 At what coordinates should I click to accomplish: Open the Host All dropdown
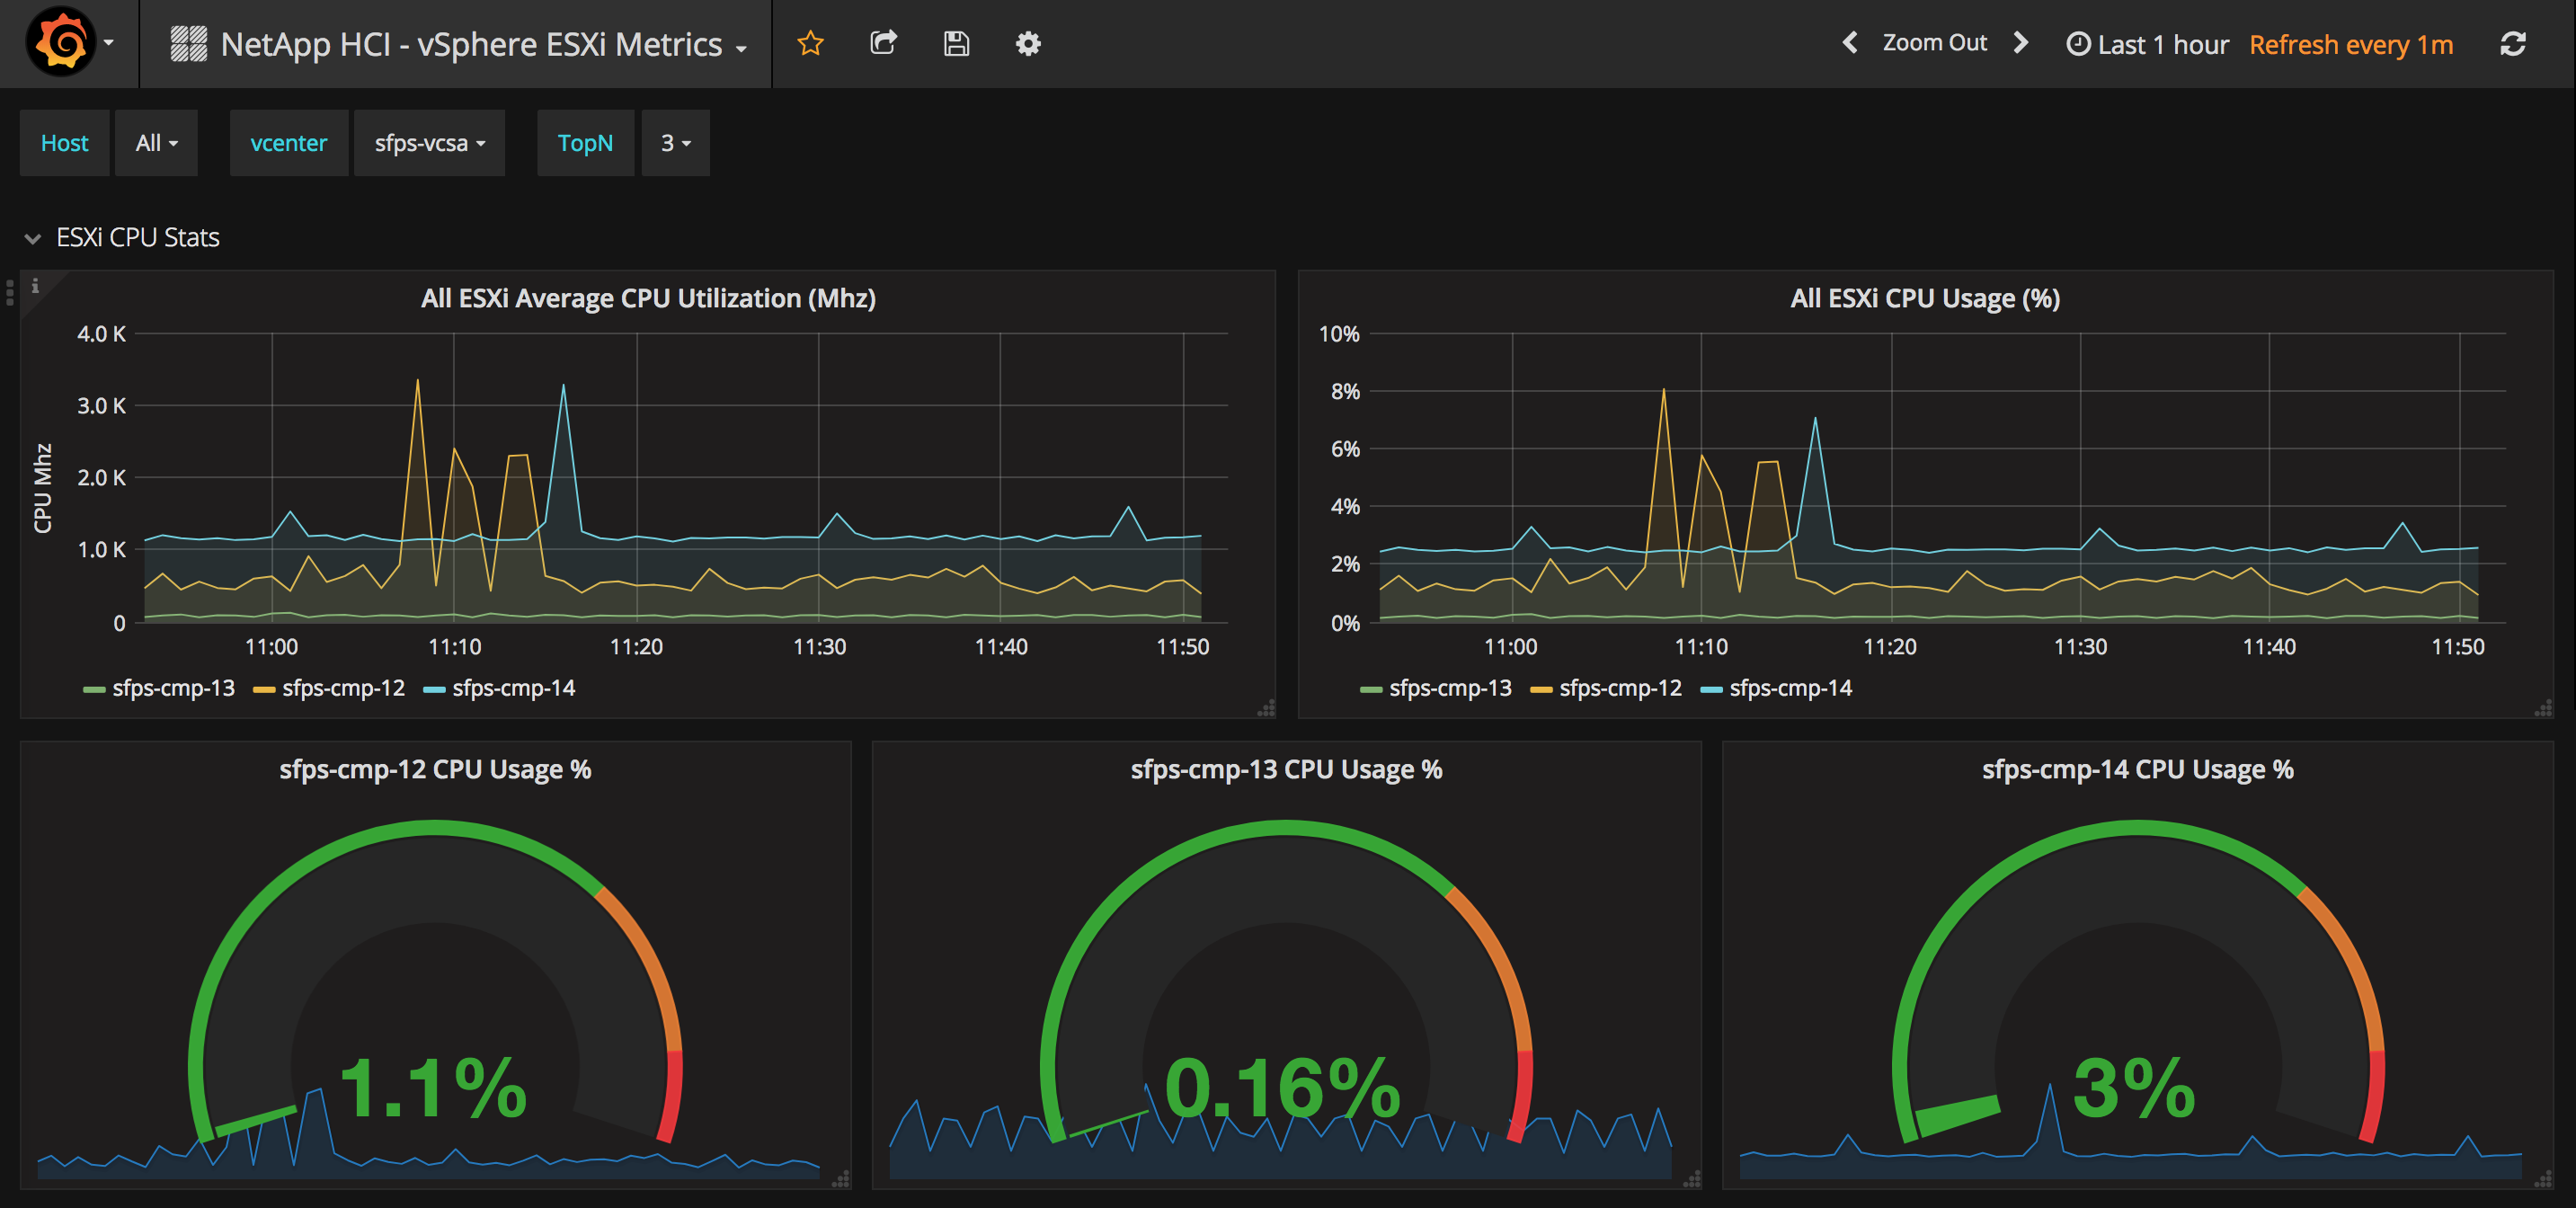pyautogui.click(x=156, y=143)
